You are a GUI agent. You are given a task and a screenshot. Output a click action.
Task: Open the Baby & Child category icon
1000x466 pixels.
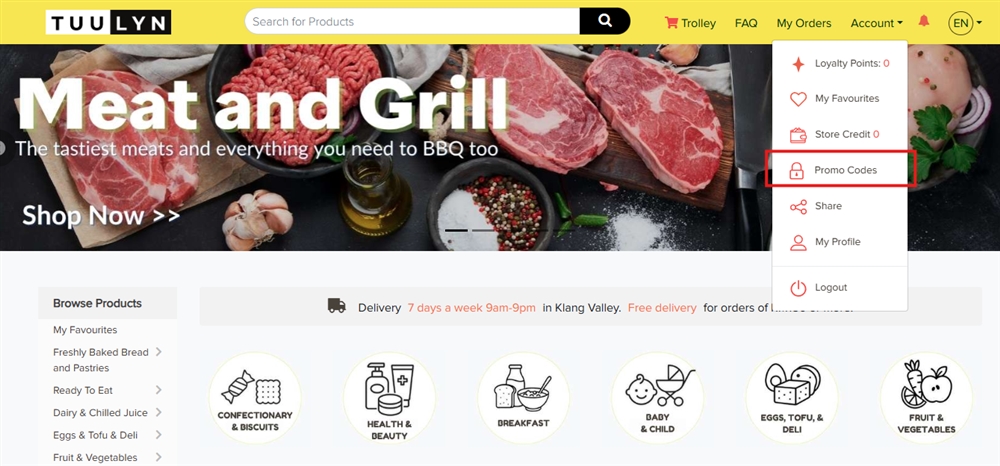[658, 398]
